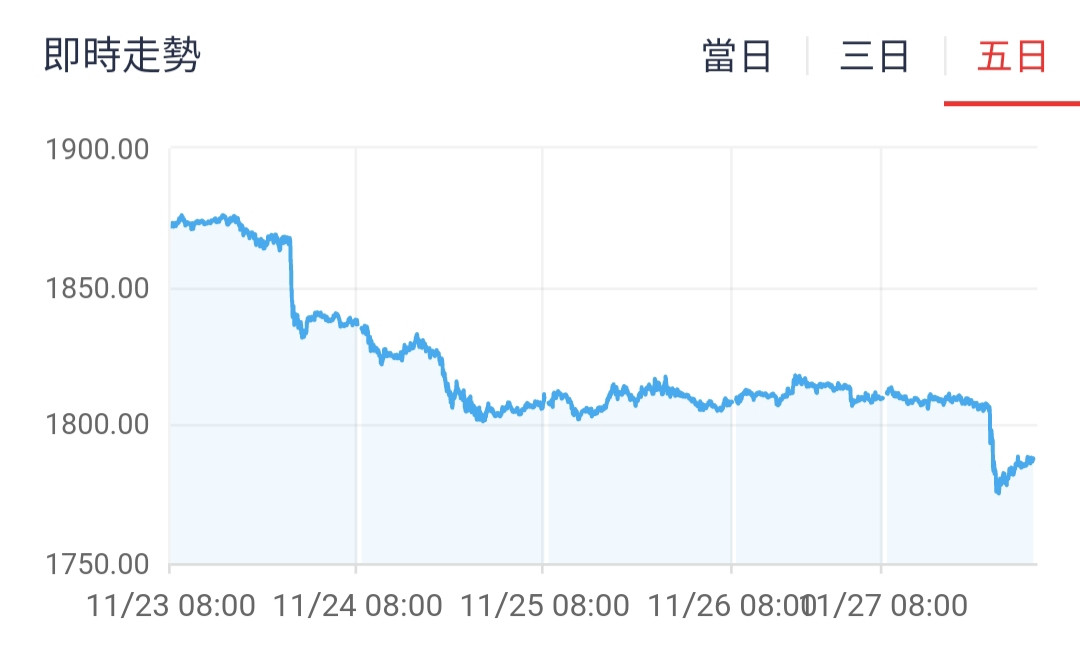Image resolution: width=1080 pixels, height=671 pixels.
Task: Click the x-axis tick above 11/27 08:00
Action: (881, 569)
